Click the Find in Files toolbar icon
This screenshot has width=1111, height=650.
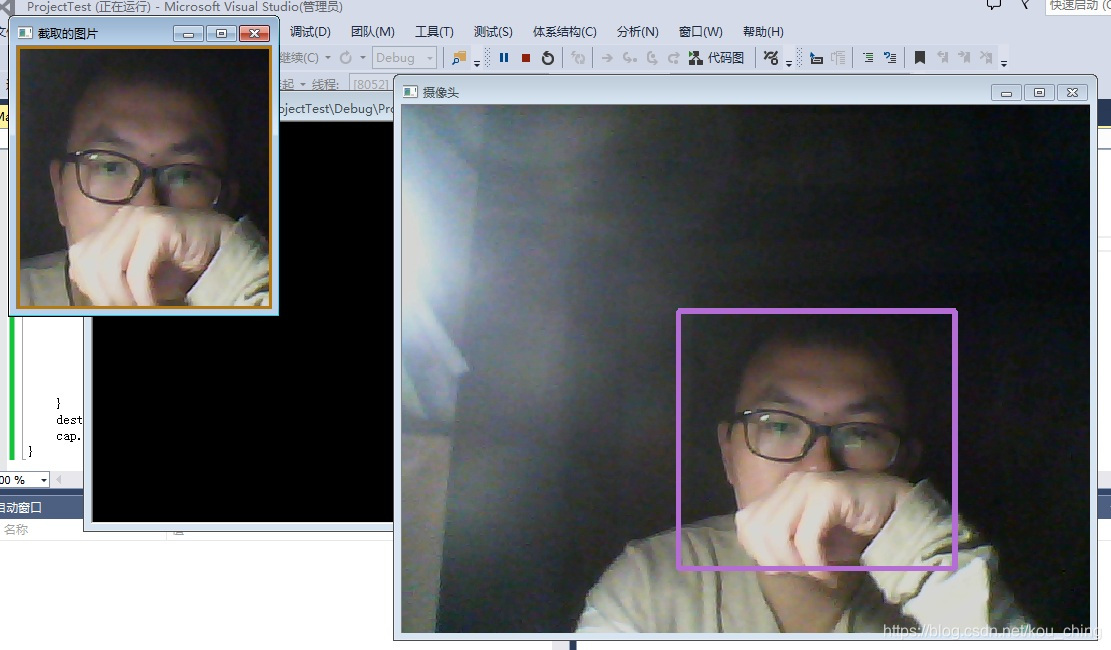click(x=459, y=58)
